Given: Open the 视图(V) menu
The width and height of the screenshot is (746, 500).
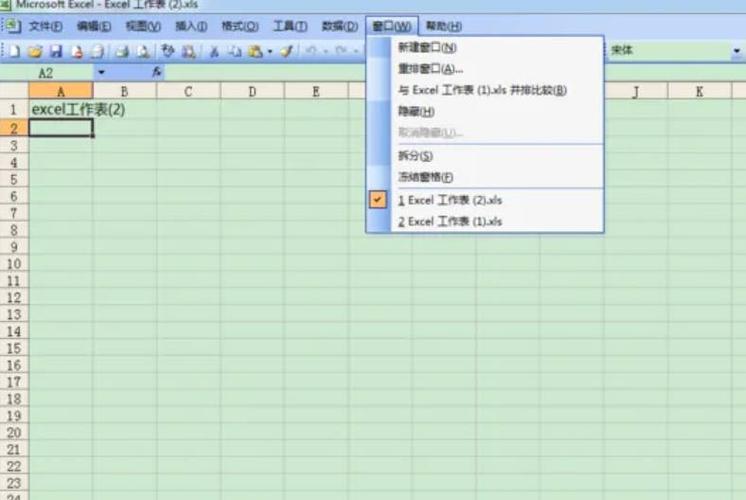Looking at the screenshot, I should 143,26.
